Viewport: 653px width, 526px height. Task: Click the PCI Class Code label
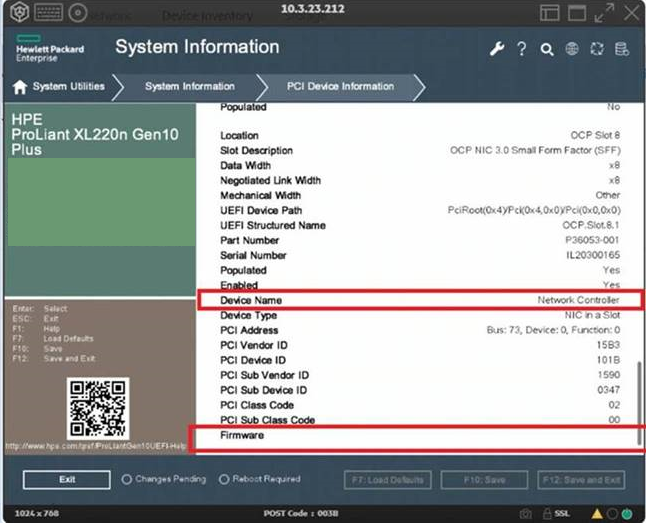click(x=257, y=406)
